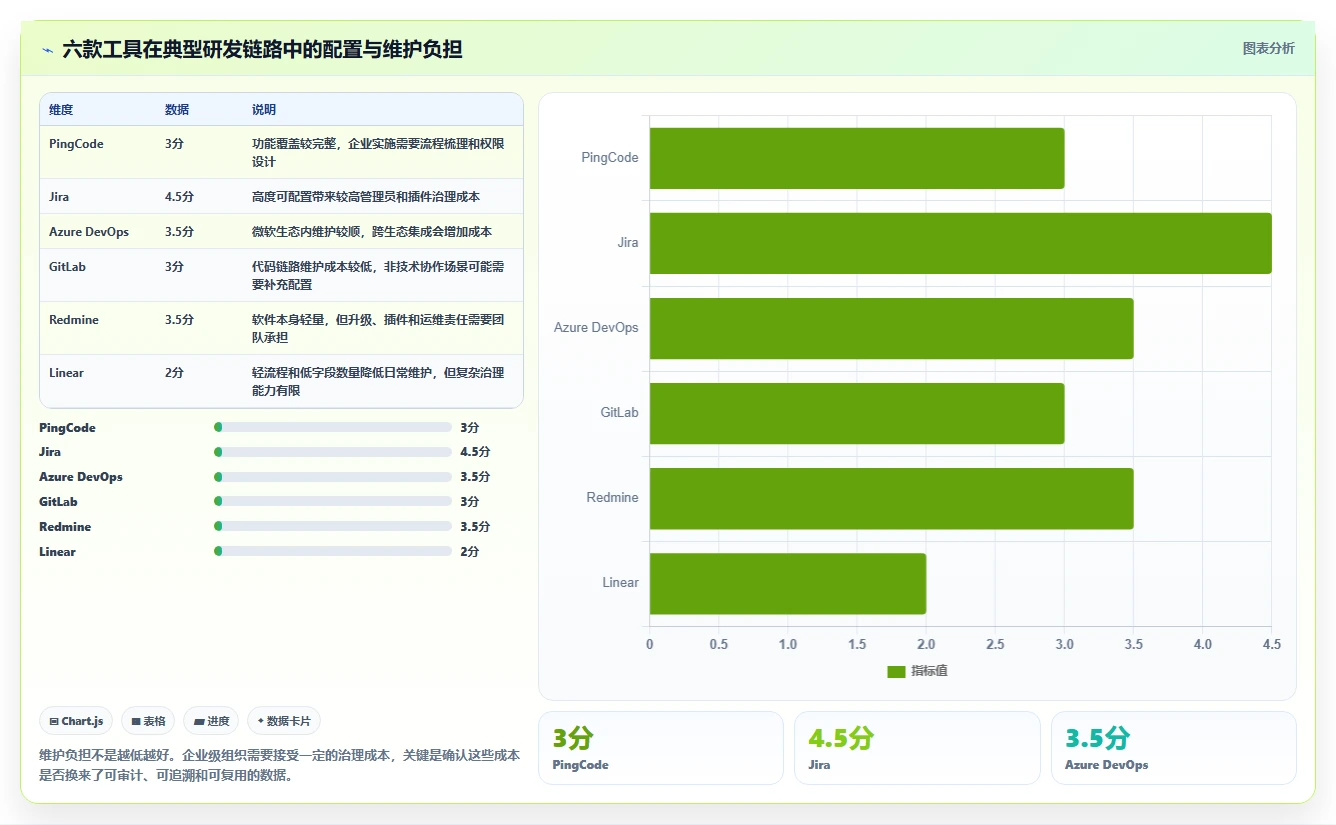Click the GitLab bar in chart
The image size is (1336, 825).
857,413
